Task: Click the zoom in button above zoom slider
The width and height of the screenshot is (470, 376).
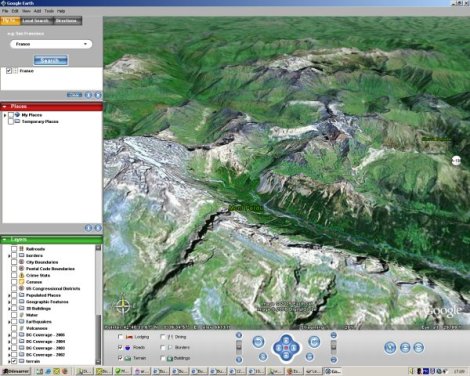Action: pyautogui.click(x=239, y=335)
